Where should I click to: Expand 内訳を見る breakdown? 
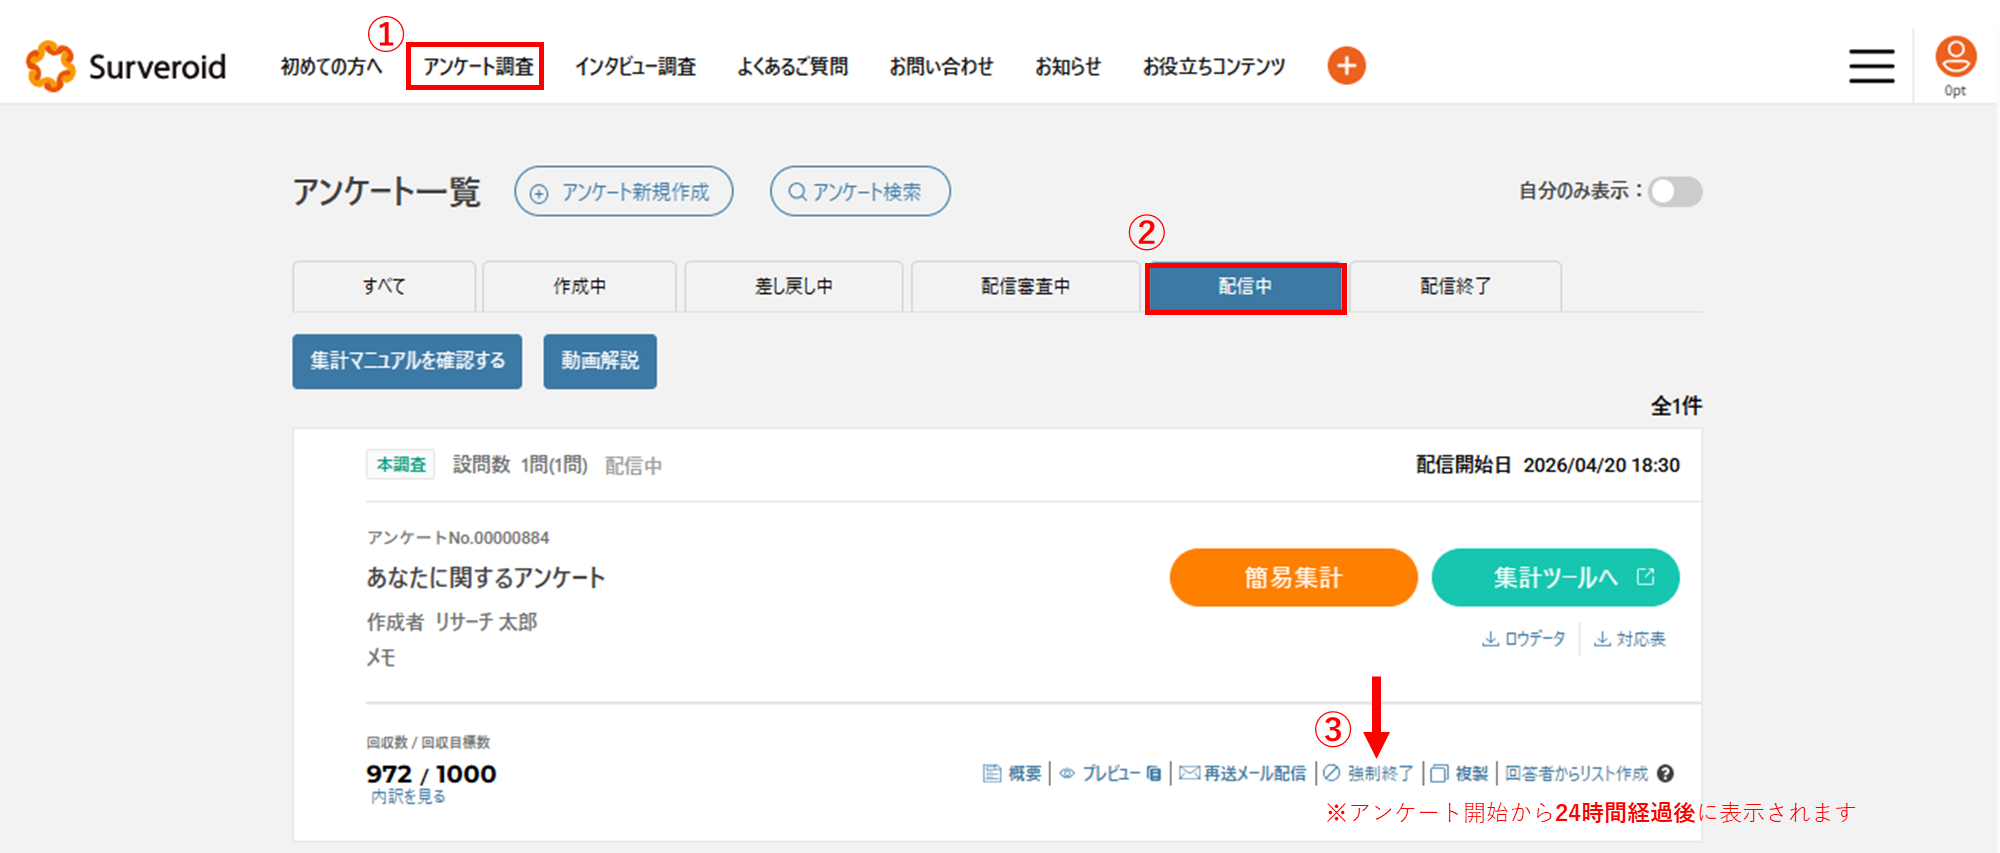click(408, 797)
